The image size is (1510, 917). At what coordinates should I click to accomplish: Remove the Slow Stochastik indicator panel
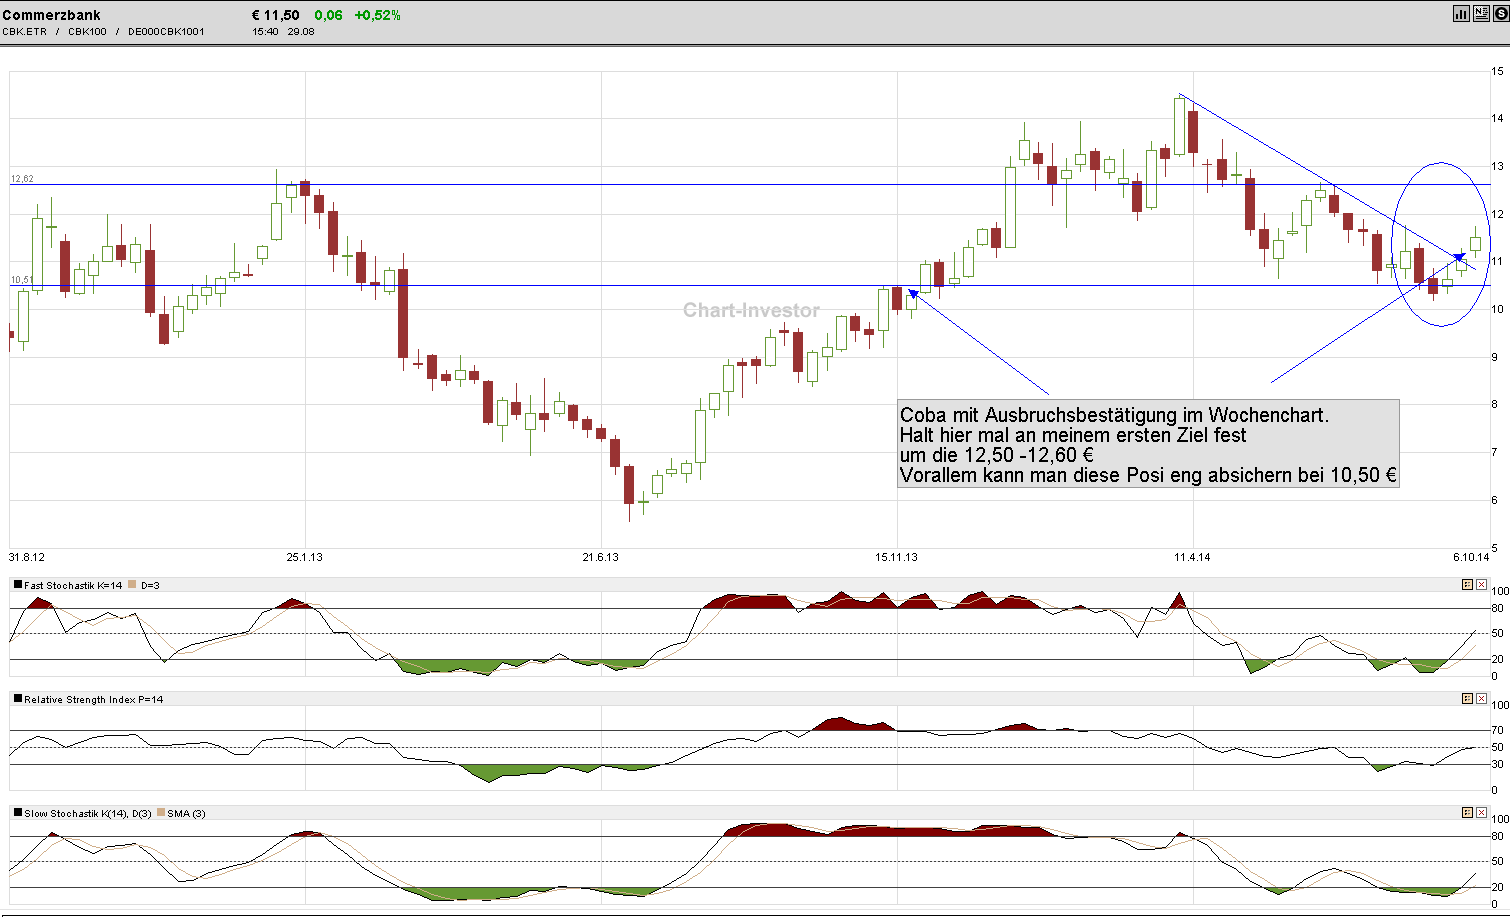coord(1481,812)
